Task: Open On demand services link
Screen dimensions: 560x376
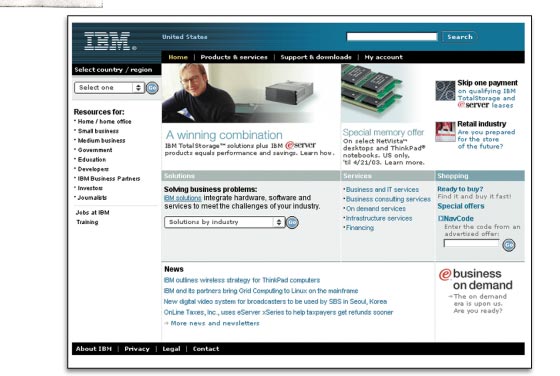Action: [375, 209]
